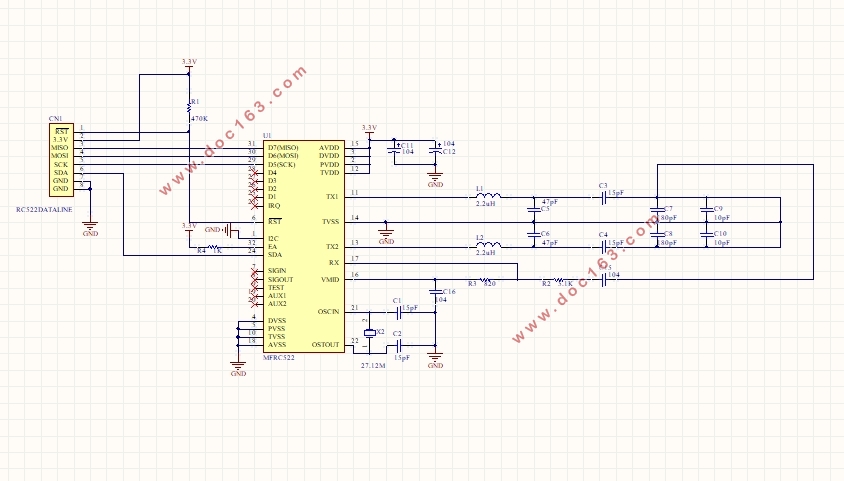Viewport: 844px width, 481px height.
Task: Select capacitor C7 180pF
Action: (657, 209)
